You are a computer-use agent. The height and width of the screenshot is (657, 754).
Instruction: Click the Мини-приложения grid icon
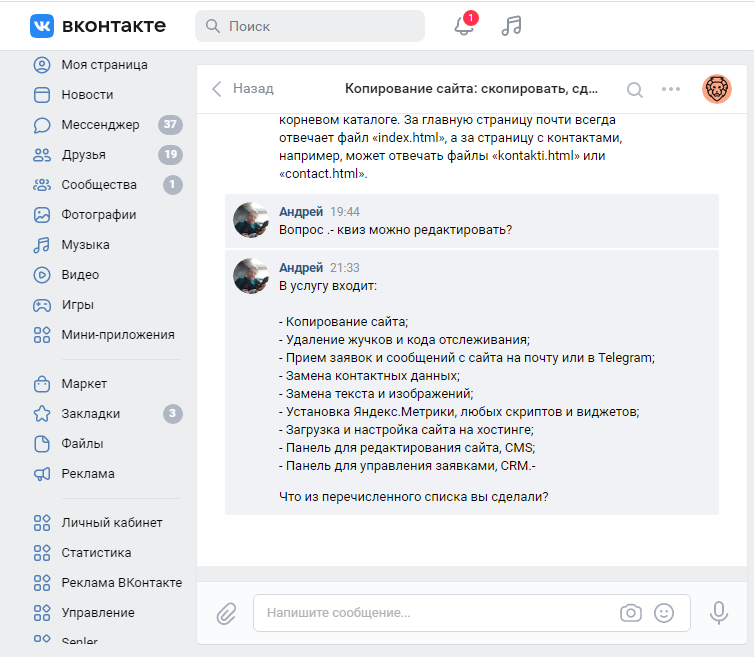point(42,335)
